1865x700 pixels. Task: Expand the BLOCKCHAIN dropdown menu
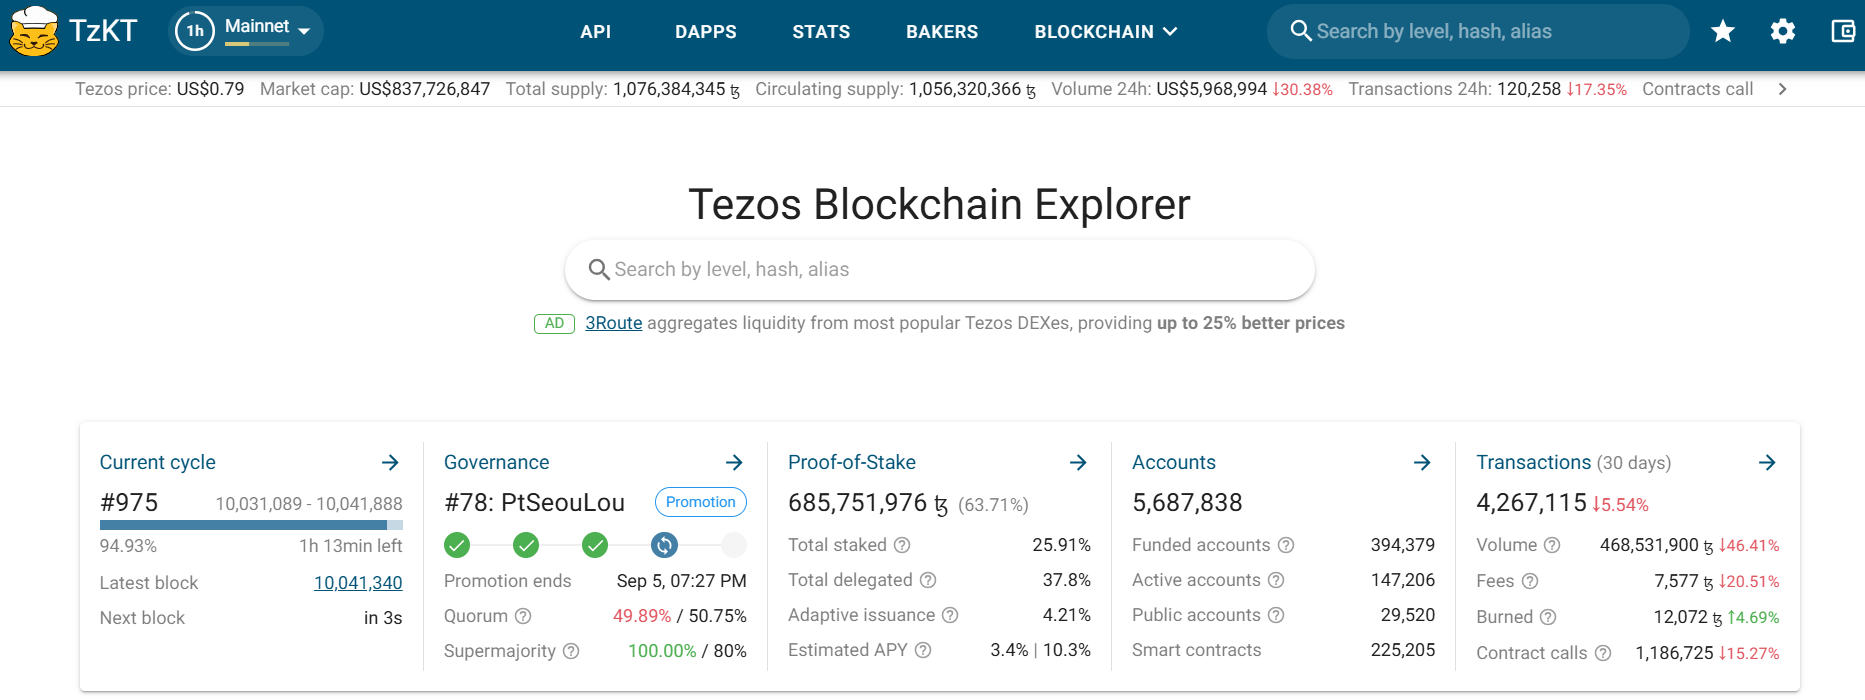click(1106, 32)
